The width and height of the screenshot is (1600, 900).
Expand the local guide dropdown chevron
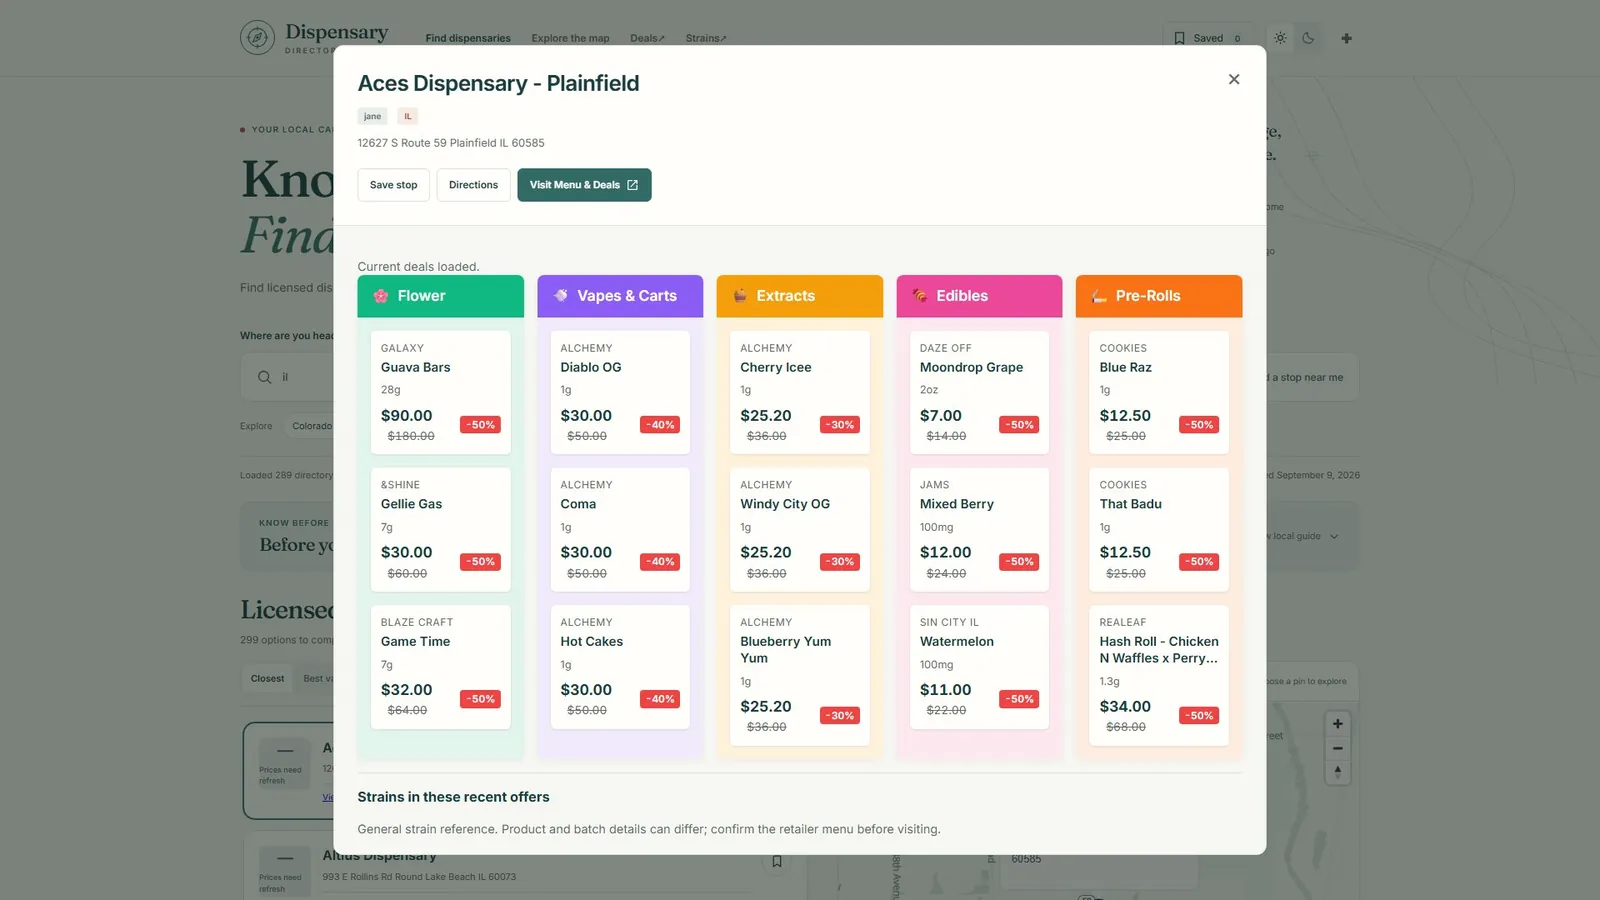click(x=1334, y=537)
